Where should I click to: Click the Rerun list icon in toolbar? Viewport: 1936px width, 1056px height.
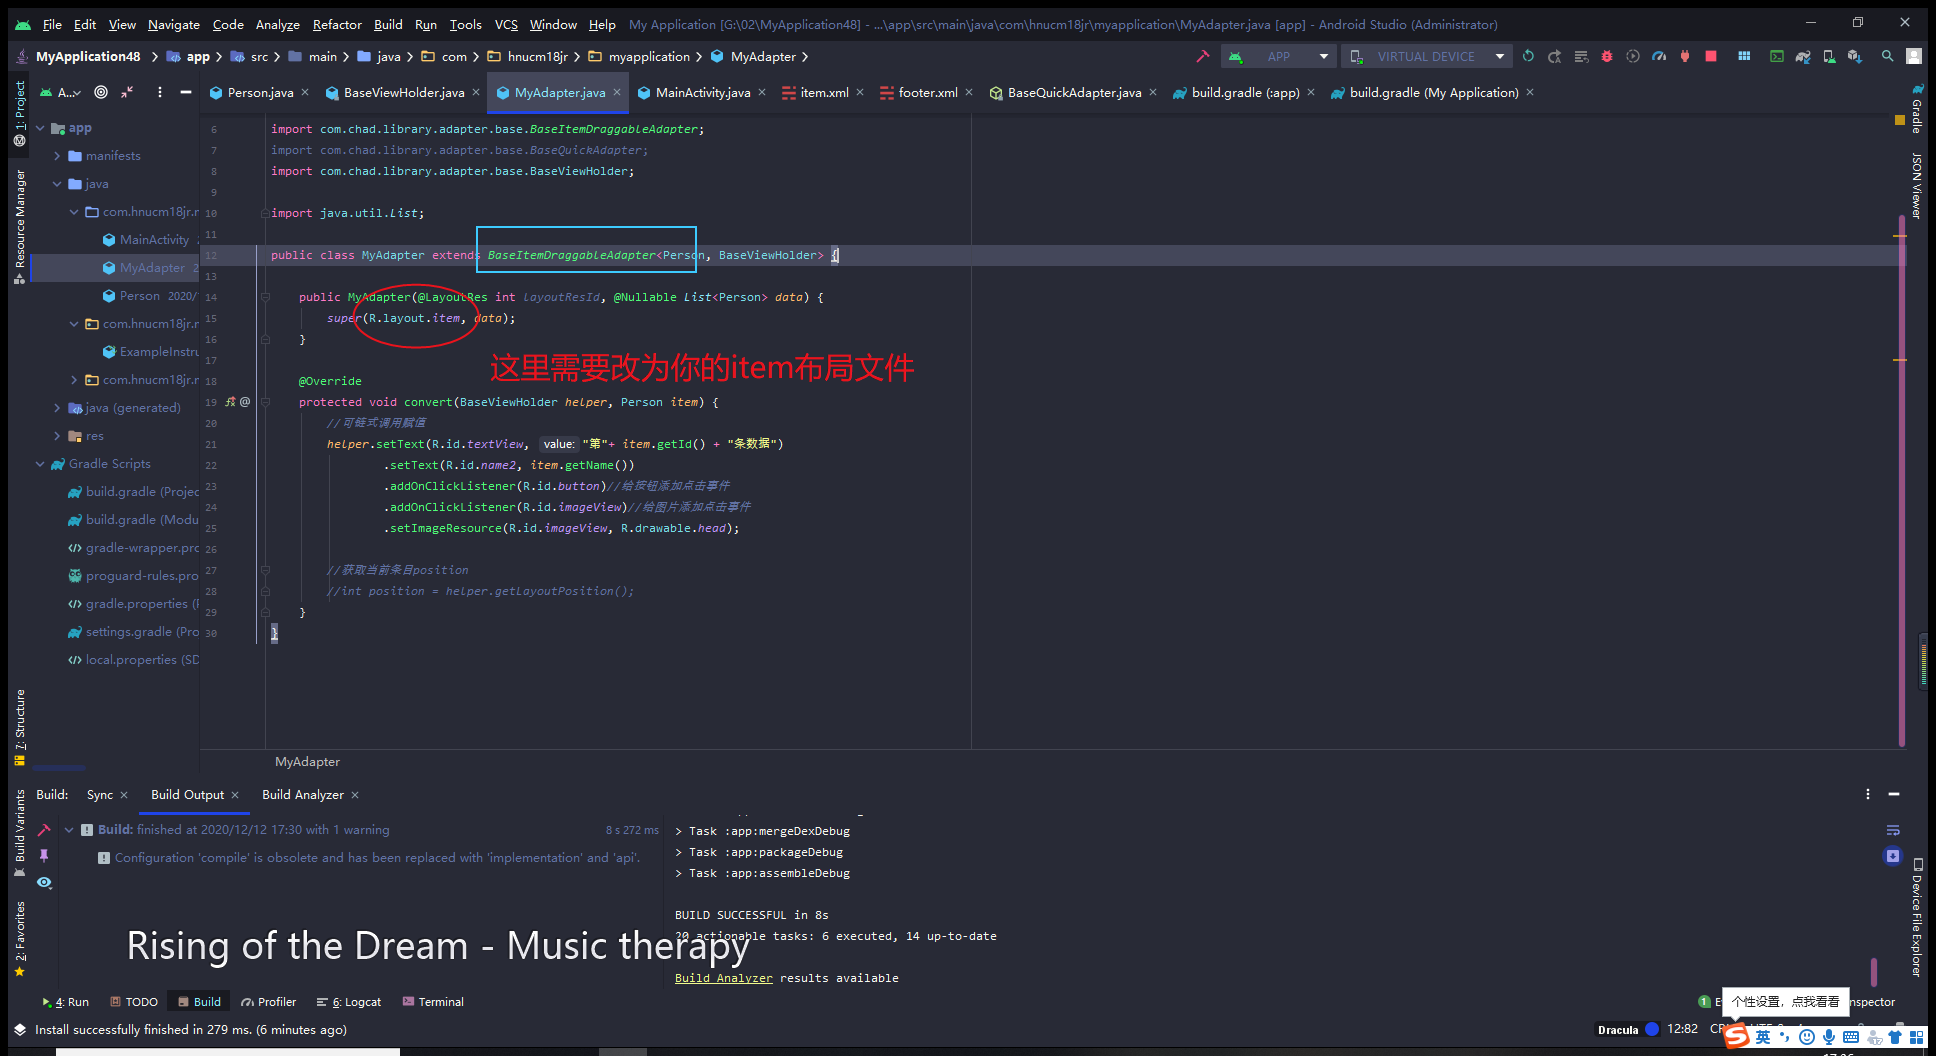pos(1581,56)
